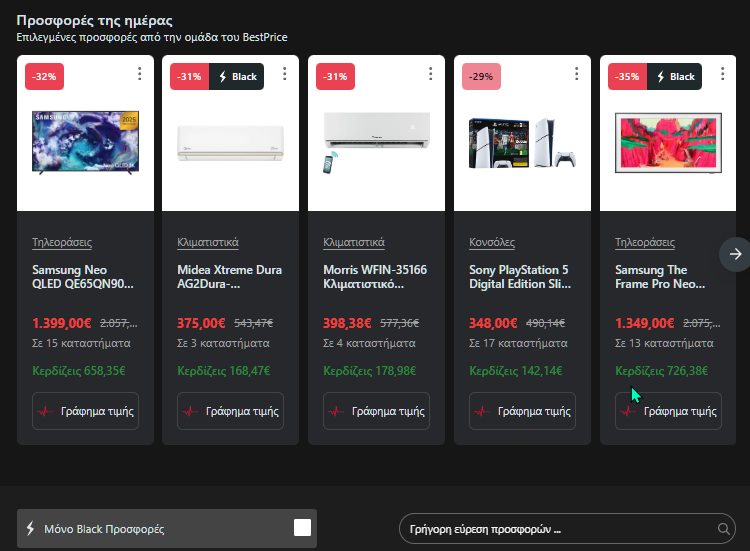750x551 pixels.
Task: Open Morris WFIN-35166 Κλιματιστικό product title
Action: 375,277
